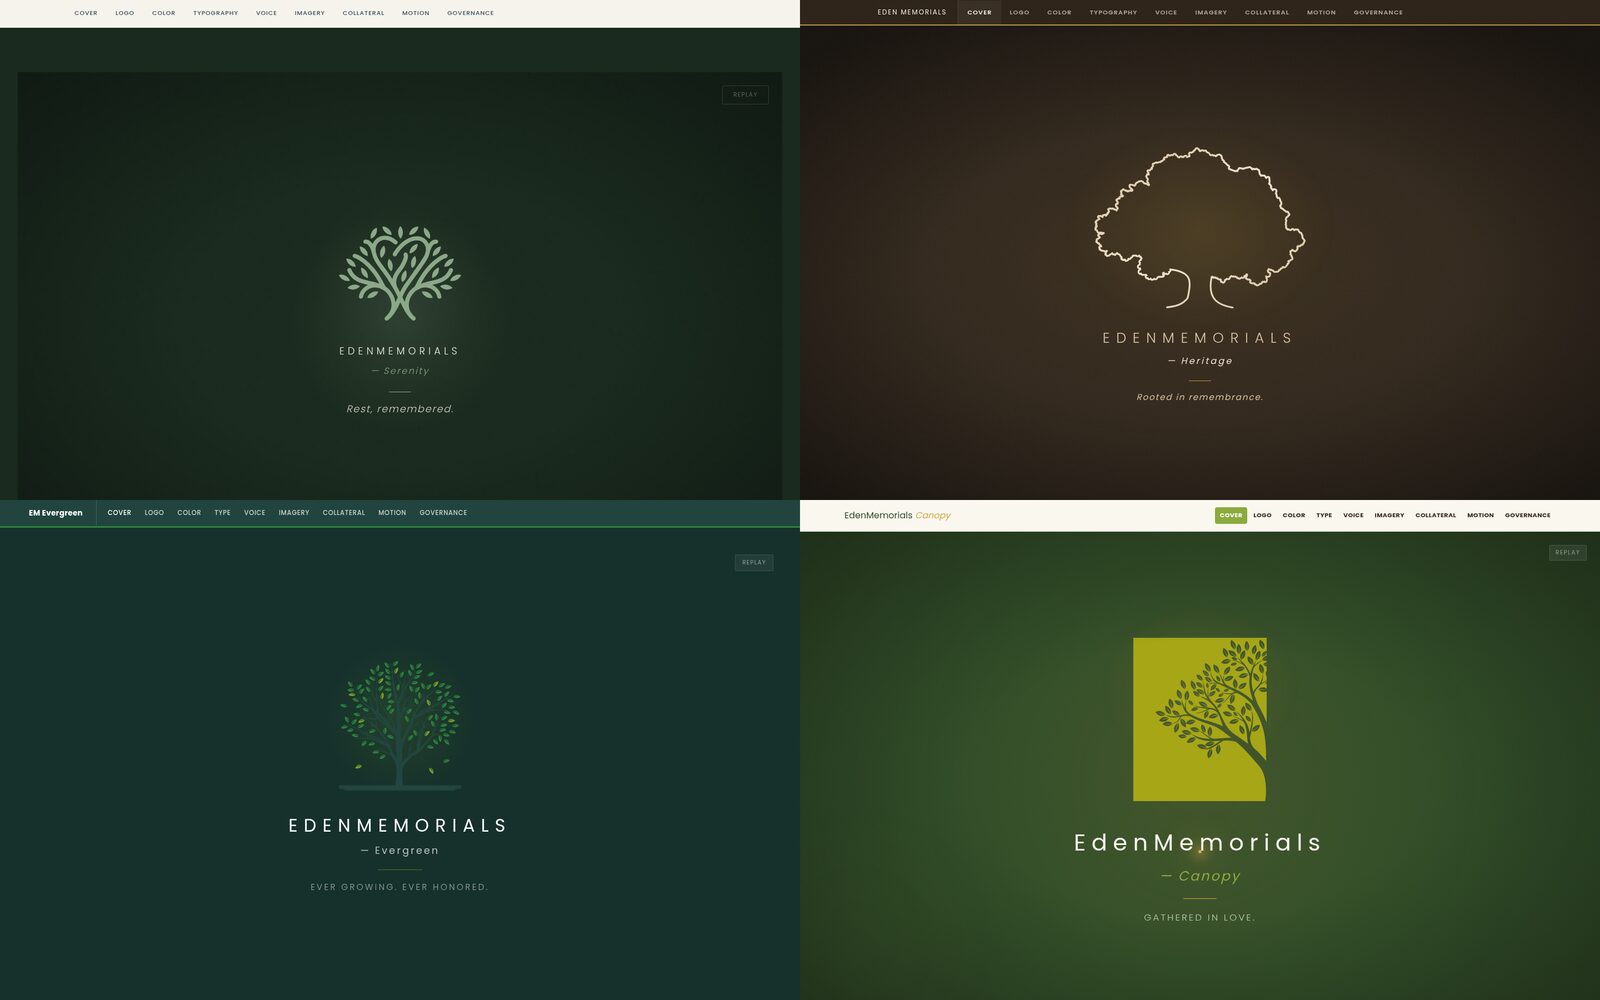Viewport: 1600px width, 1000px height.
Task: Open Imagery tab in Serenity panel
Action: coord(309,13)
